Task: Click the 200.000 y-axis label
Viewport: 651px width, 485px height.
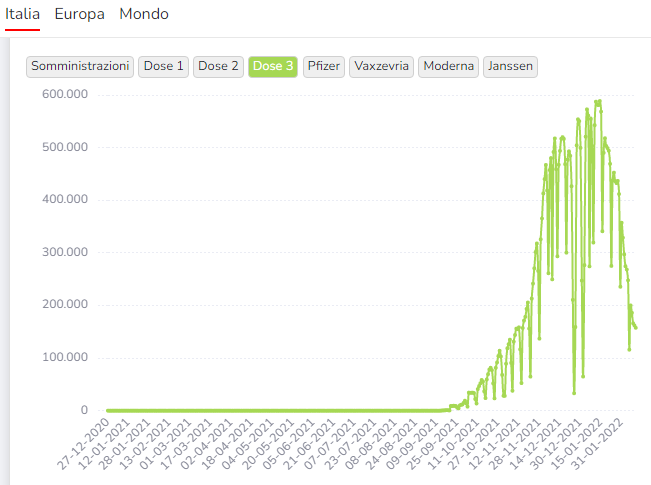Action: coord(65,304)
